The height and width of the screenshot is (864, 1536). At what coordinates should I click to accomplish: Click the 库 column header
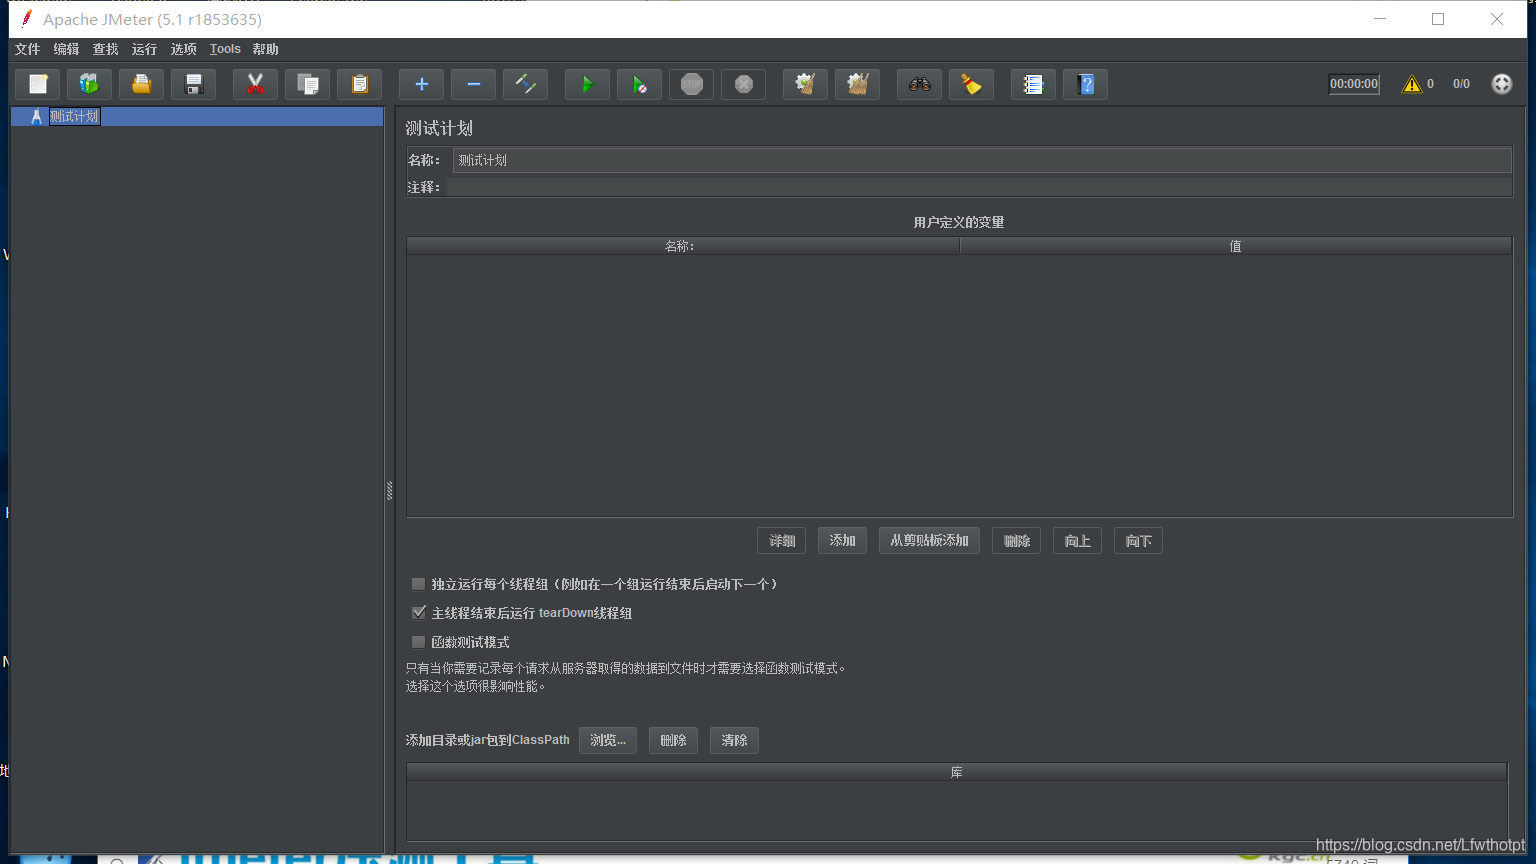click(957, 772)
